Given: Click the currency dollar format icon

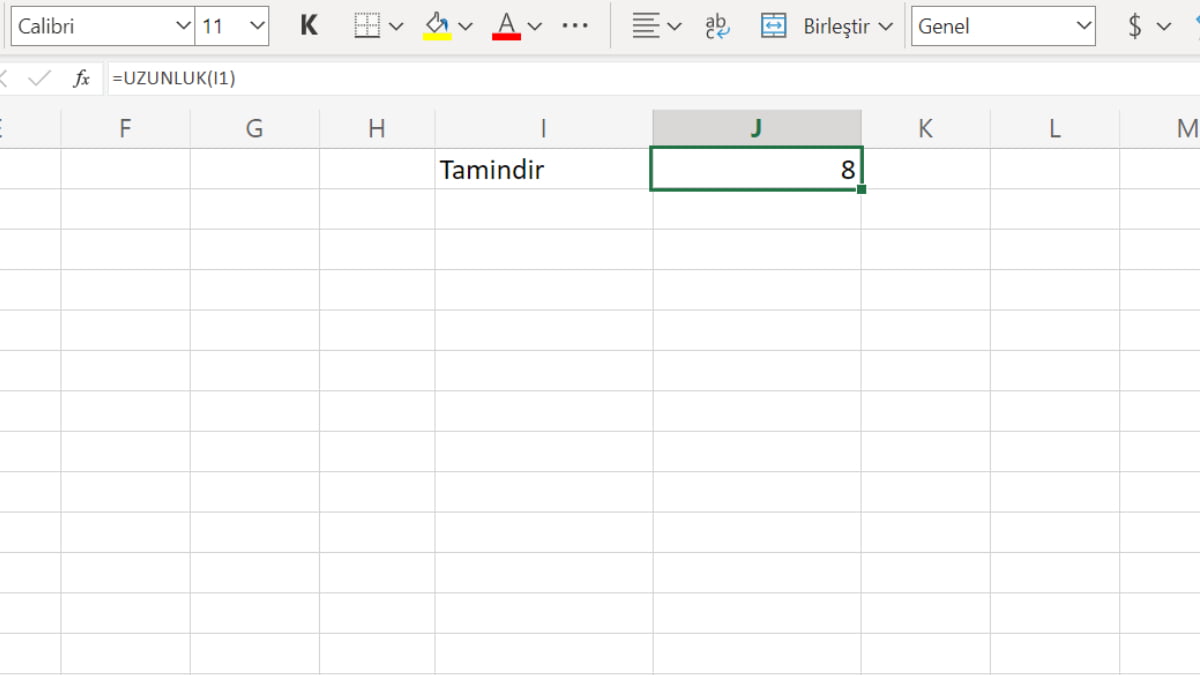Looking at the screenshot, I should point(1135,26).
